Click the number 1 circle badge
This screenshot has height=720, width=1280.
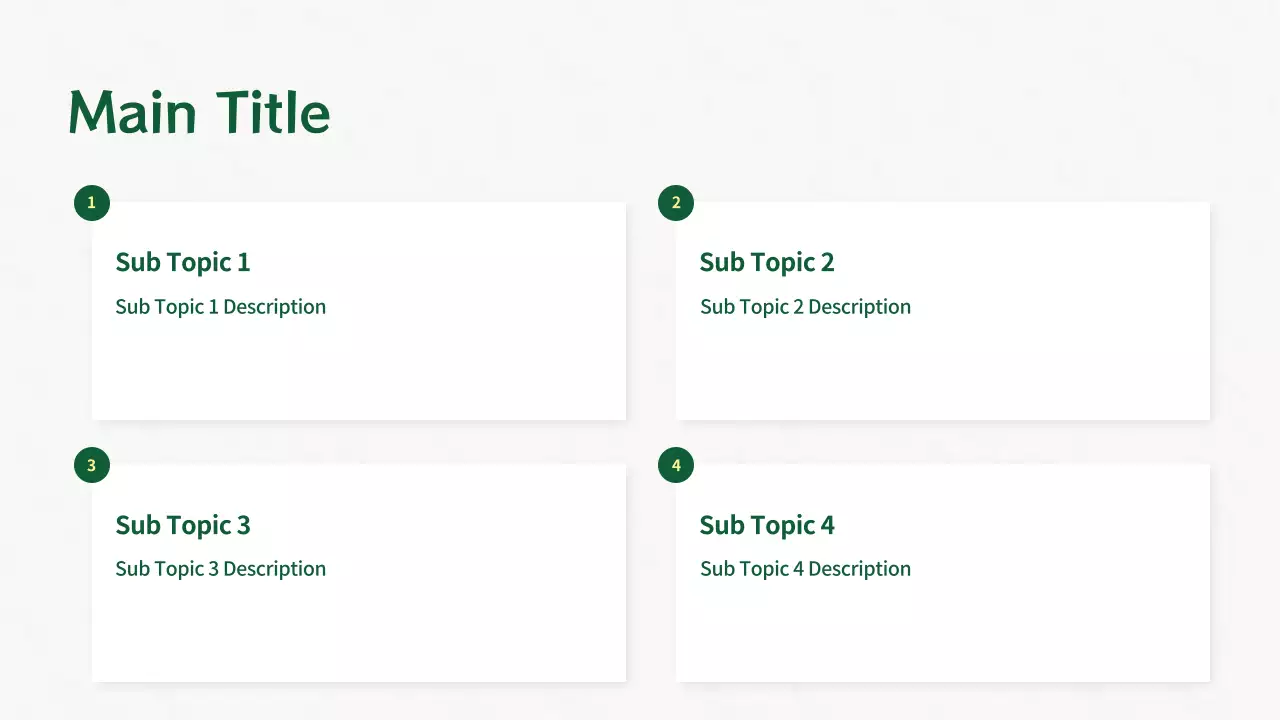tap(92, 203)
